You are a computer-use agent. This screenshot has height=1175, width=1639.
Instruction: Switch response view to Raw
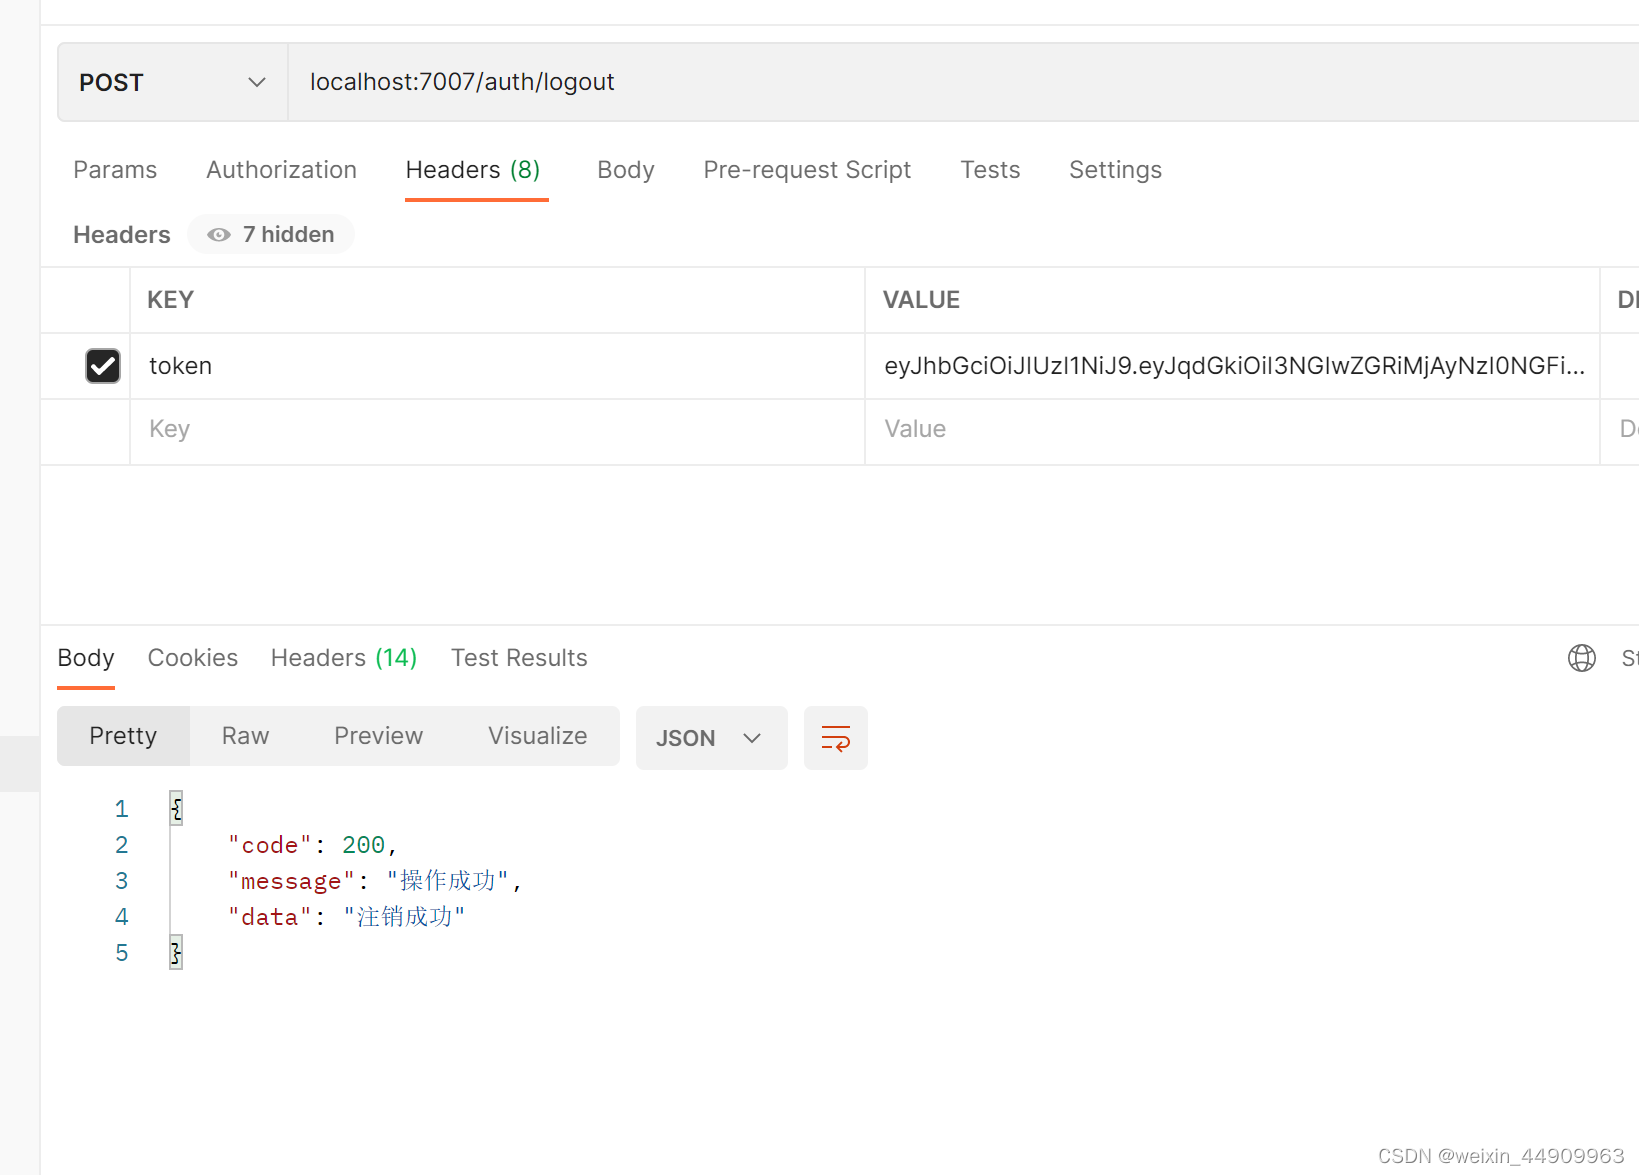[245, 736]
